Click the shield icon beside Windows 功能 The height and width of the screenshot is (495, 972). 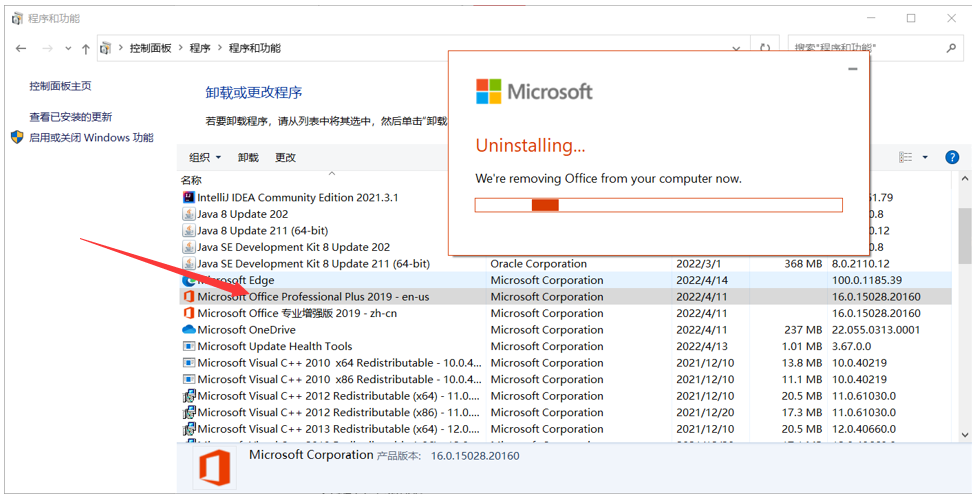pyautogui.click(x=17, y=137)
